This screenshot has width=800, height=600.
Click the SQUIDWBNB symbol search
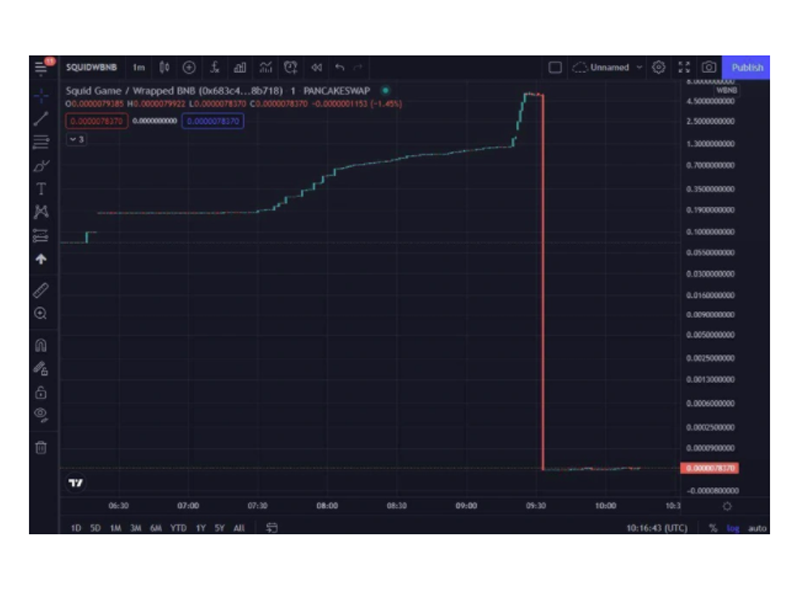click(91, 67)
